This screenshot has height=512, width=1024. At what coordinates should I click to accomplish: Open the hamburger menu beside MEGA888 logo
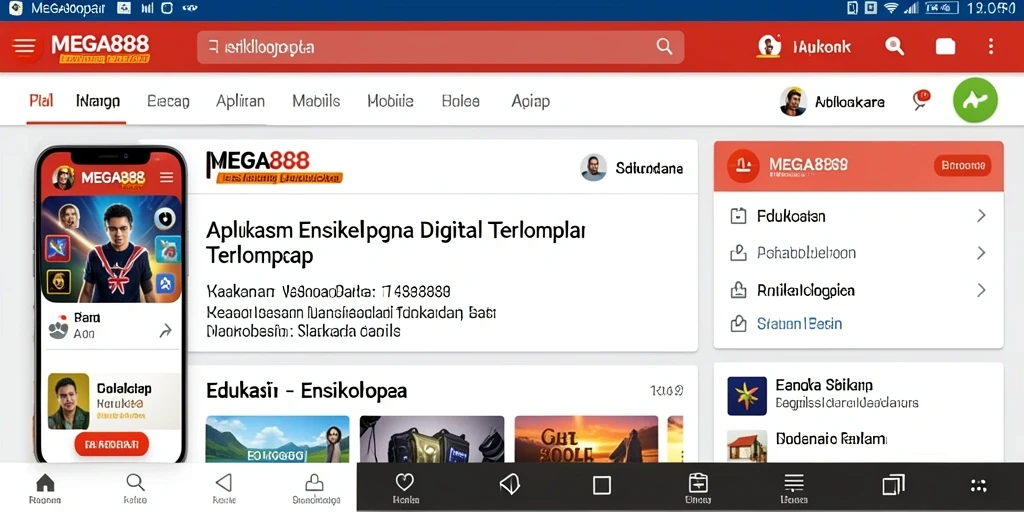coord(25,46)
